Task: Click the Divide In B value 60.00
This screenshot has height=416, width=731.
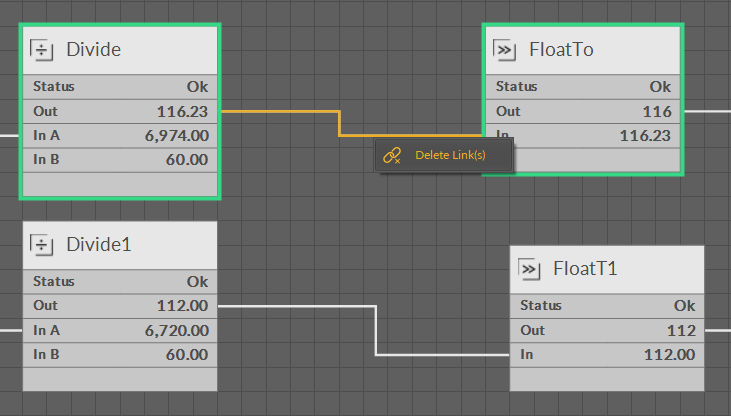Action: [x=187, y=159]
